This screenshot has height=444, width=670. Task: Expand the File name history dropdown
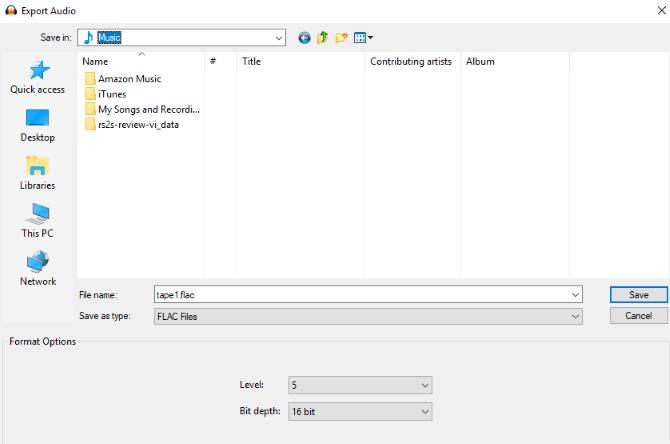(x=575, y=295)
